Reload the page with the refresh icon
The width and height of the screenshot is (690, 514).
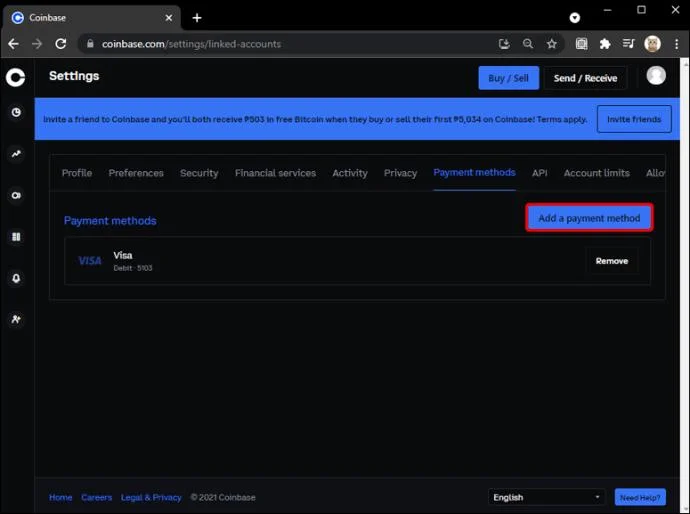61,44
